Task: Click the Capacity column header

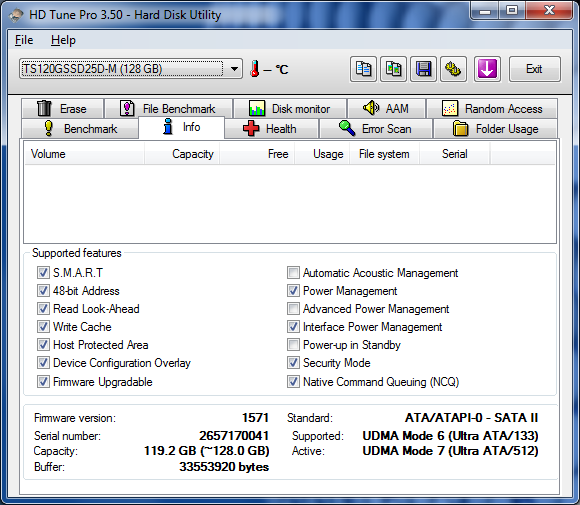Action: click(x=182, y=154)
